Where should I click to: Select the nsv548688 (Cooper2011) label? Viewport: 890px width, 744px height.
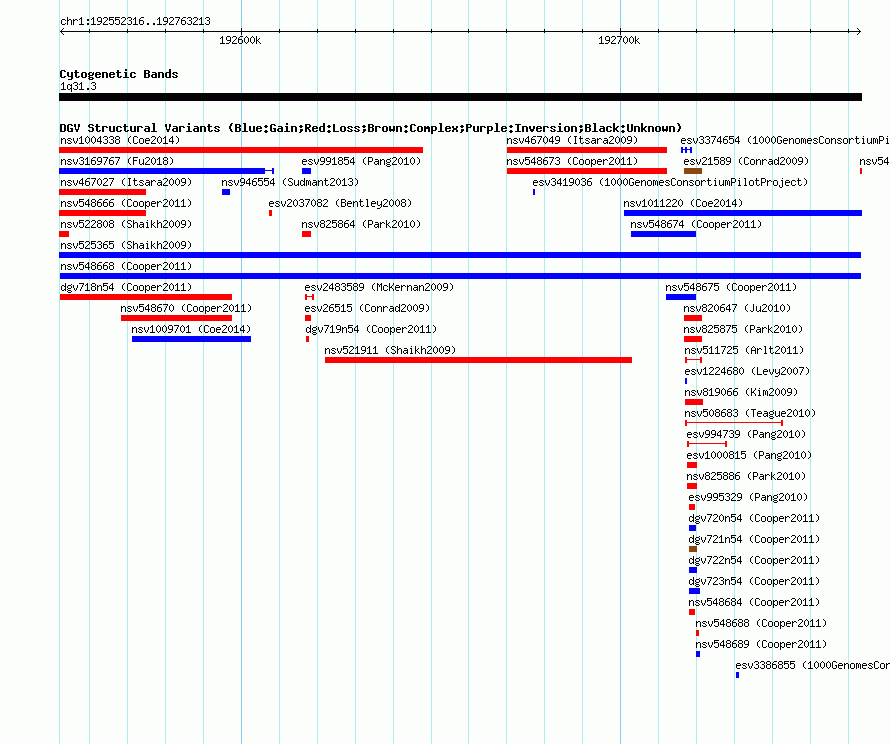(761, 623)
